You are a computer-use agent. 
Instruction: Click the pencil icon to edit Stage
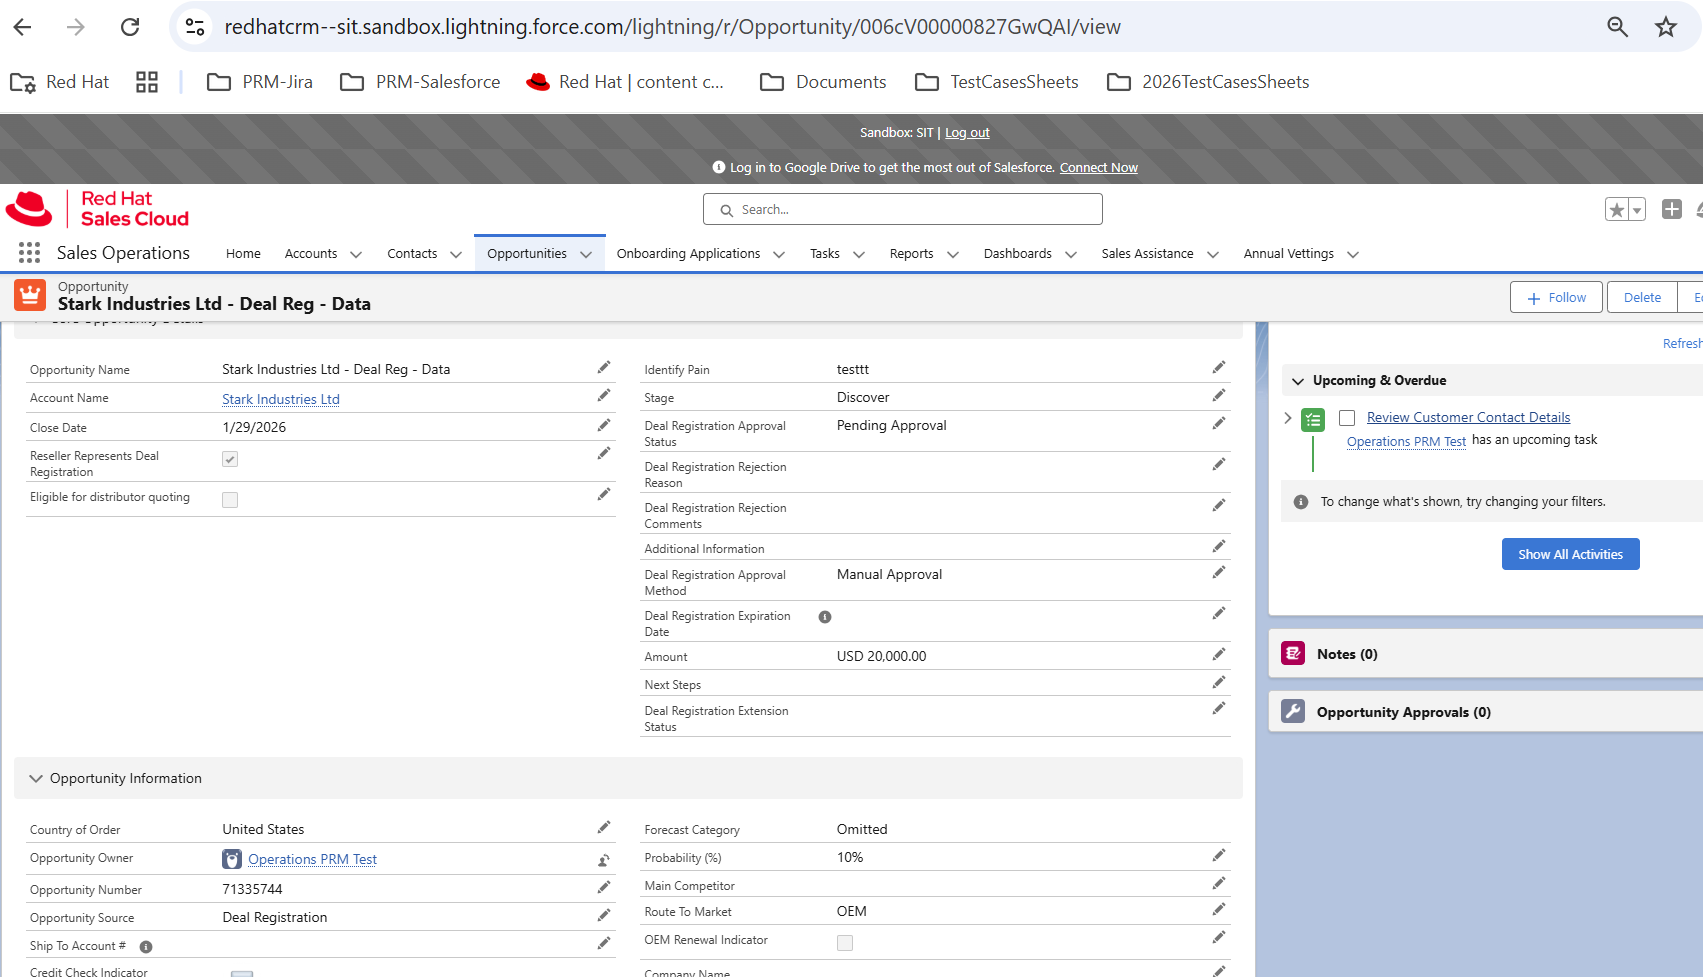click(1218, 396)
